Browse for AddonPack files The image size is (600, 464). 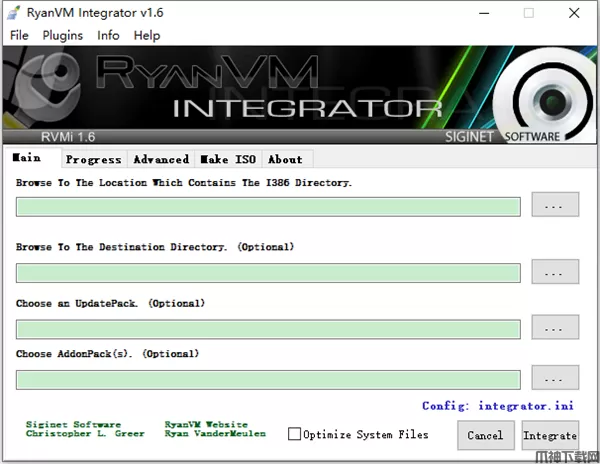click(555, 378)
